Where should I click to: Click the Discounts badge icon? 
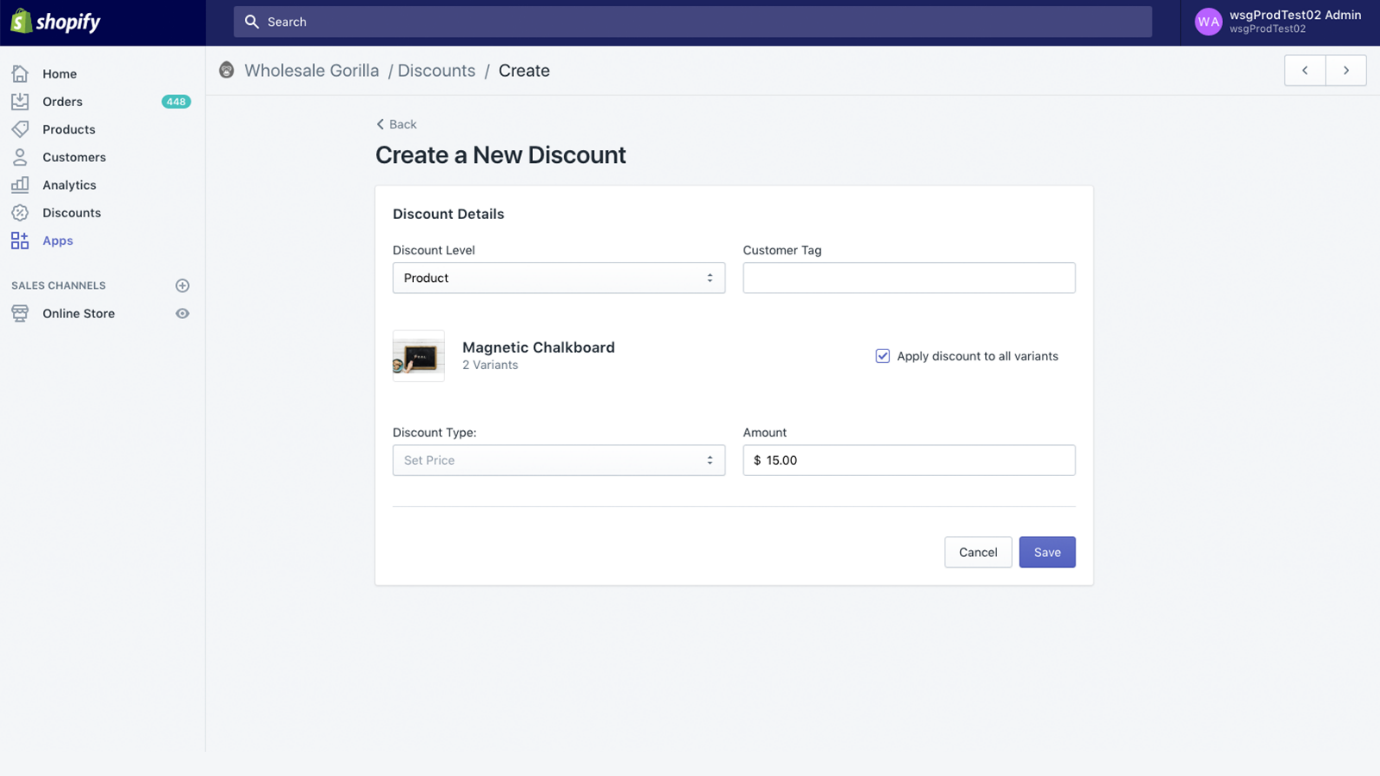click(x=20, y=213)
